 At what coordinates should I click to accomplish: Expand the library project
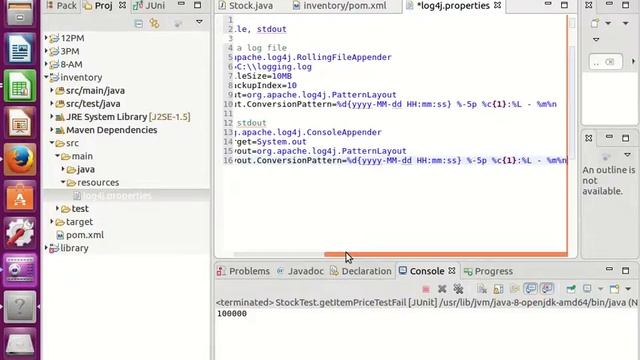pyautogui.click(x=46, y=247)
